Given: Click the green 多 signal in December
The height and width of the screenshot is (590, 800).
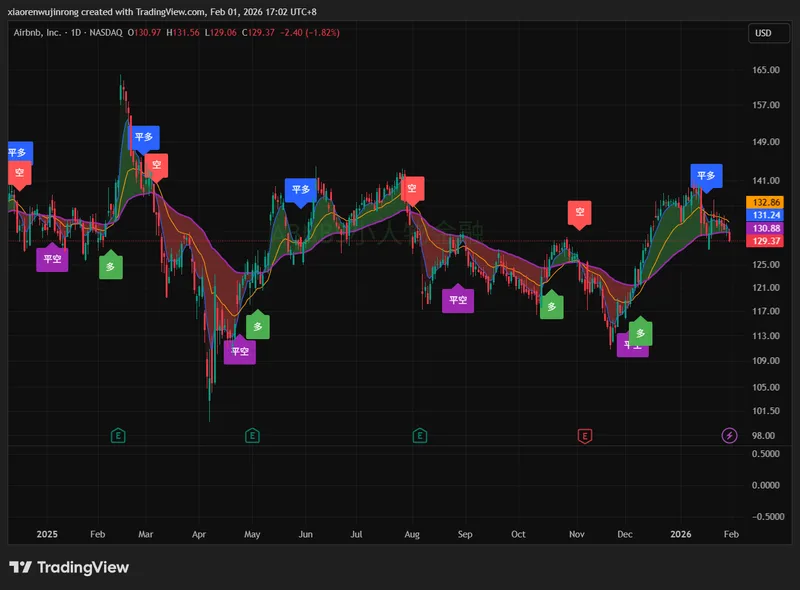Looking at the screenshot, I should pyautogui.click(x=640, y=332).
